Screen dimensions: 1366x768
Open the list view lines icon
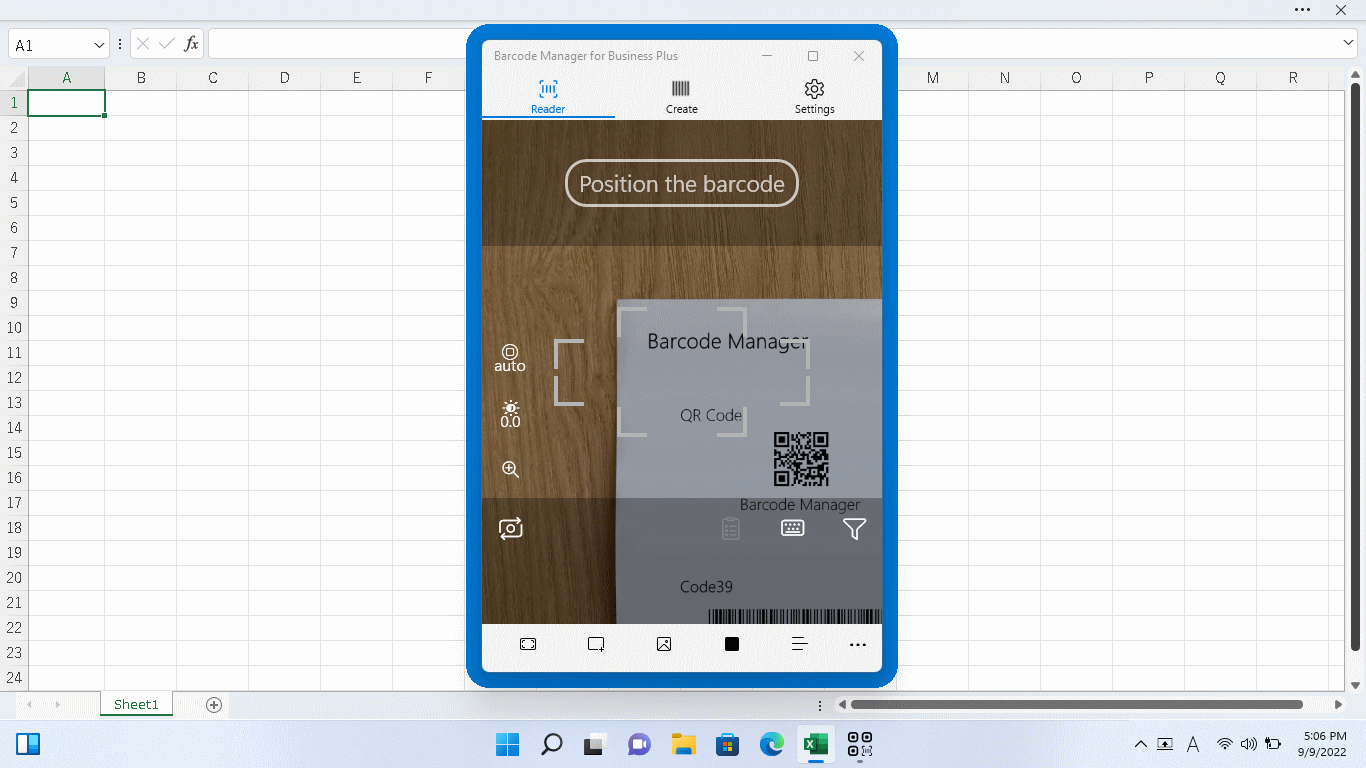click(799, 644)
